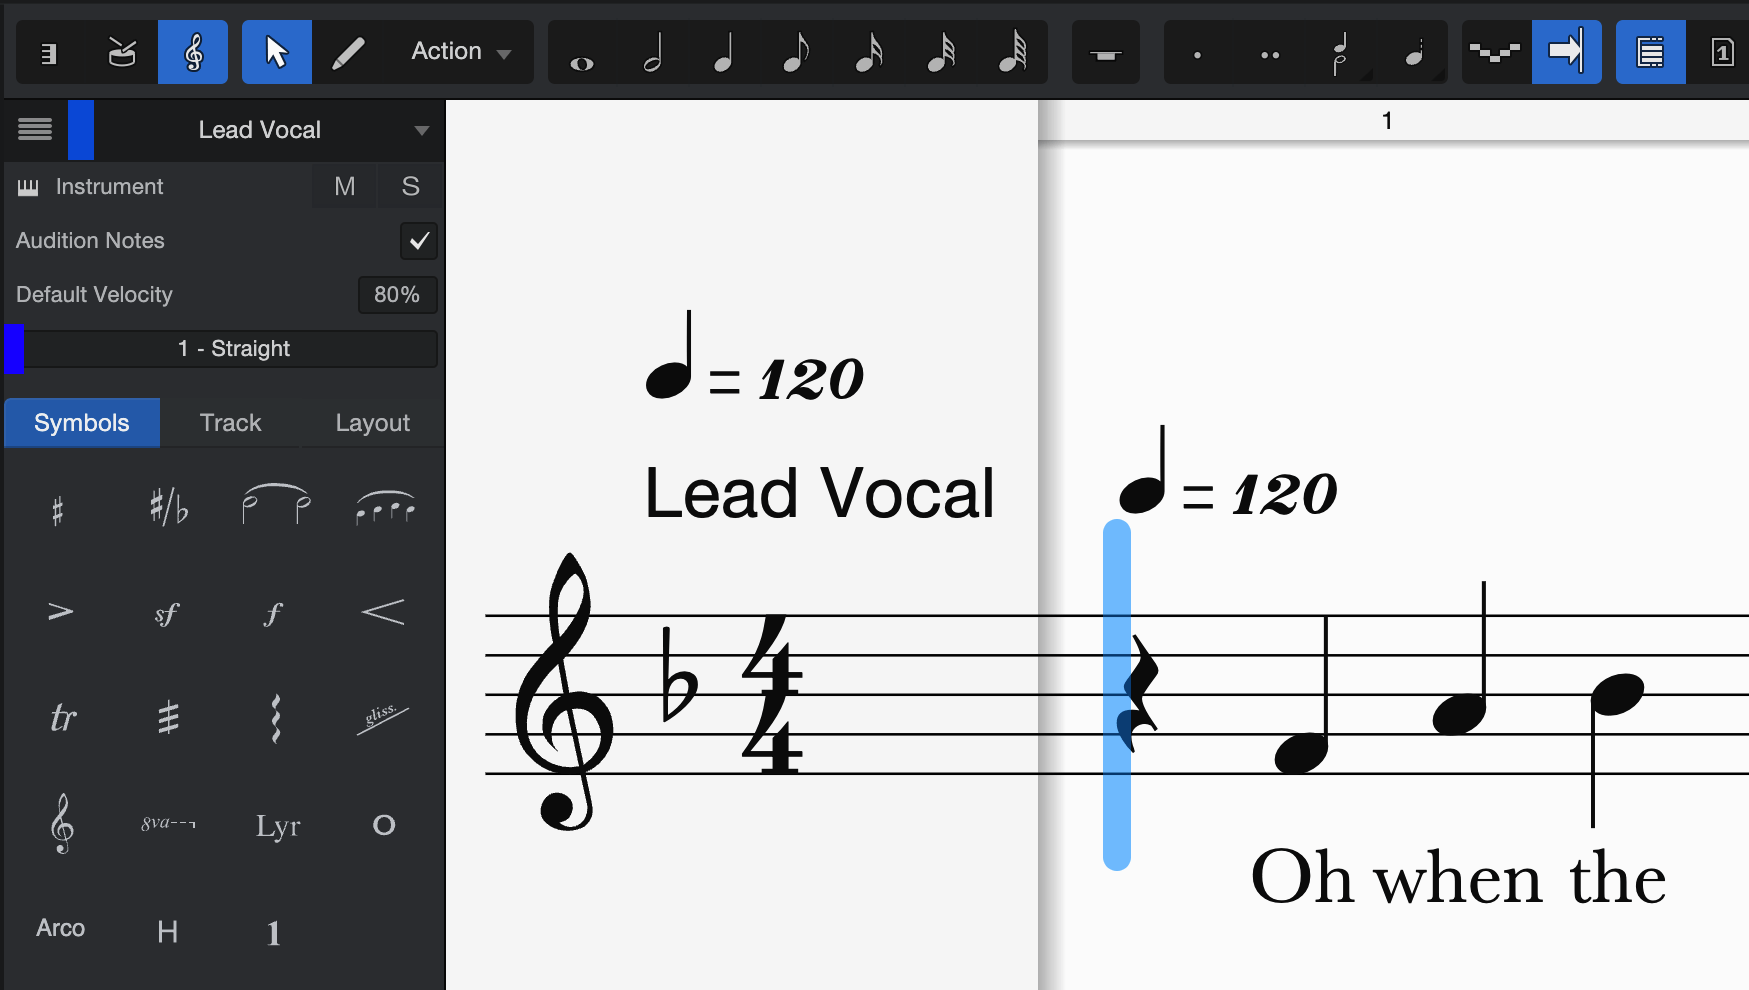Mute the Lead Vocal track

344,187
